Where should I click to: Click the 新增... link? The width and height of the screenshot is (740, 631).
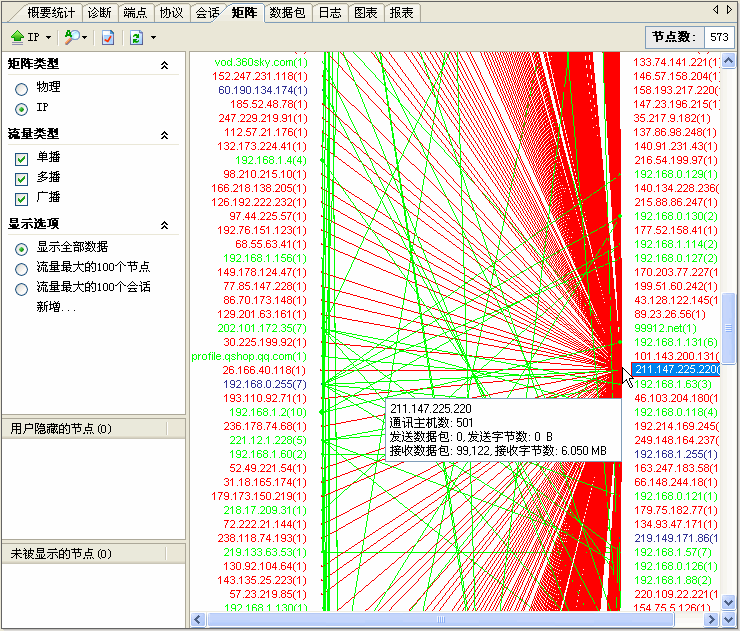[x=56, y=307]
